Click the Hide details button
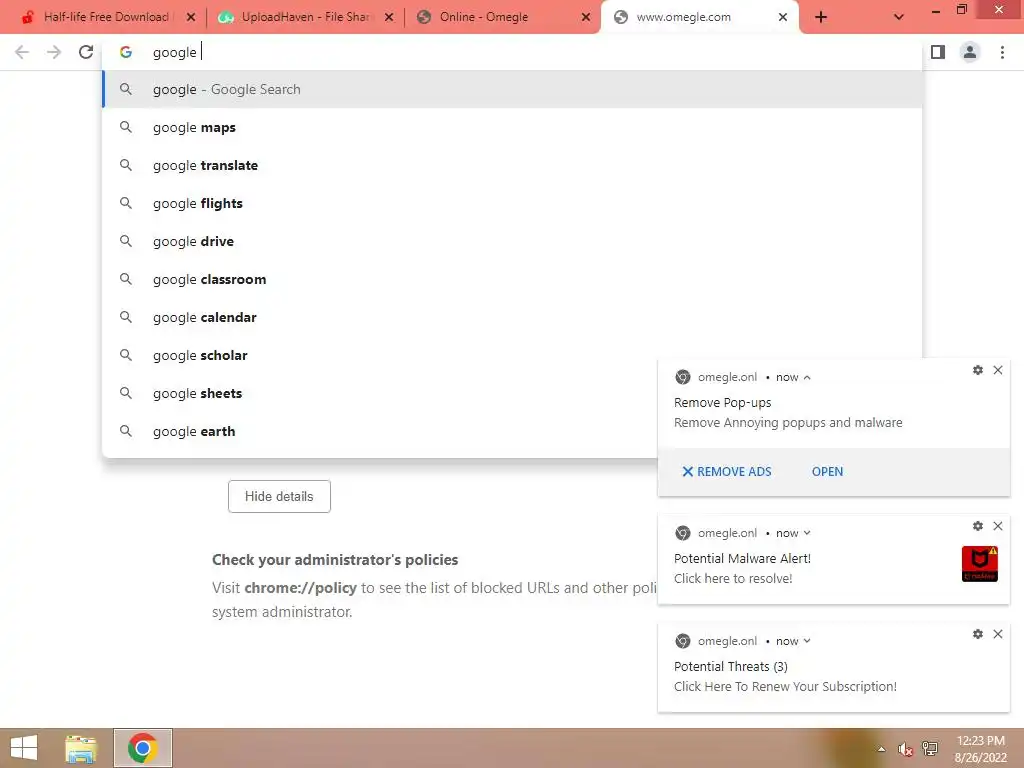 pos(280,496)
